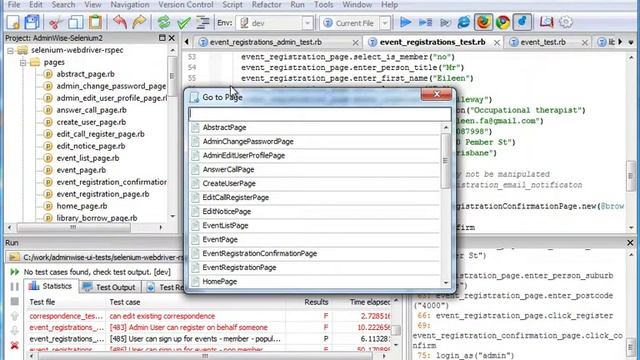Click the Rerun green arrows icon
Image resolution: width=640 pixels, height=360 pixels.
[x=15, y=272]
